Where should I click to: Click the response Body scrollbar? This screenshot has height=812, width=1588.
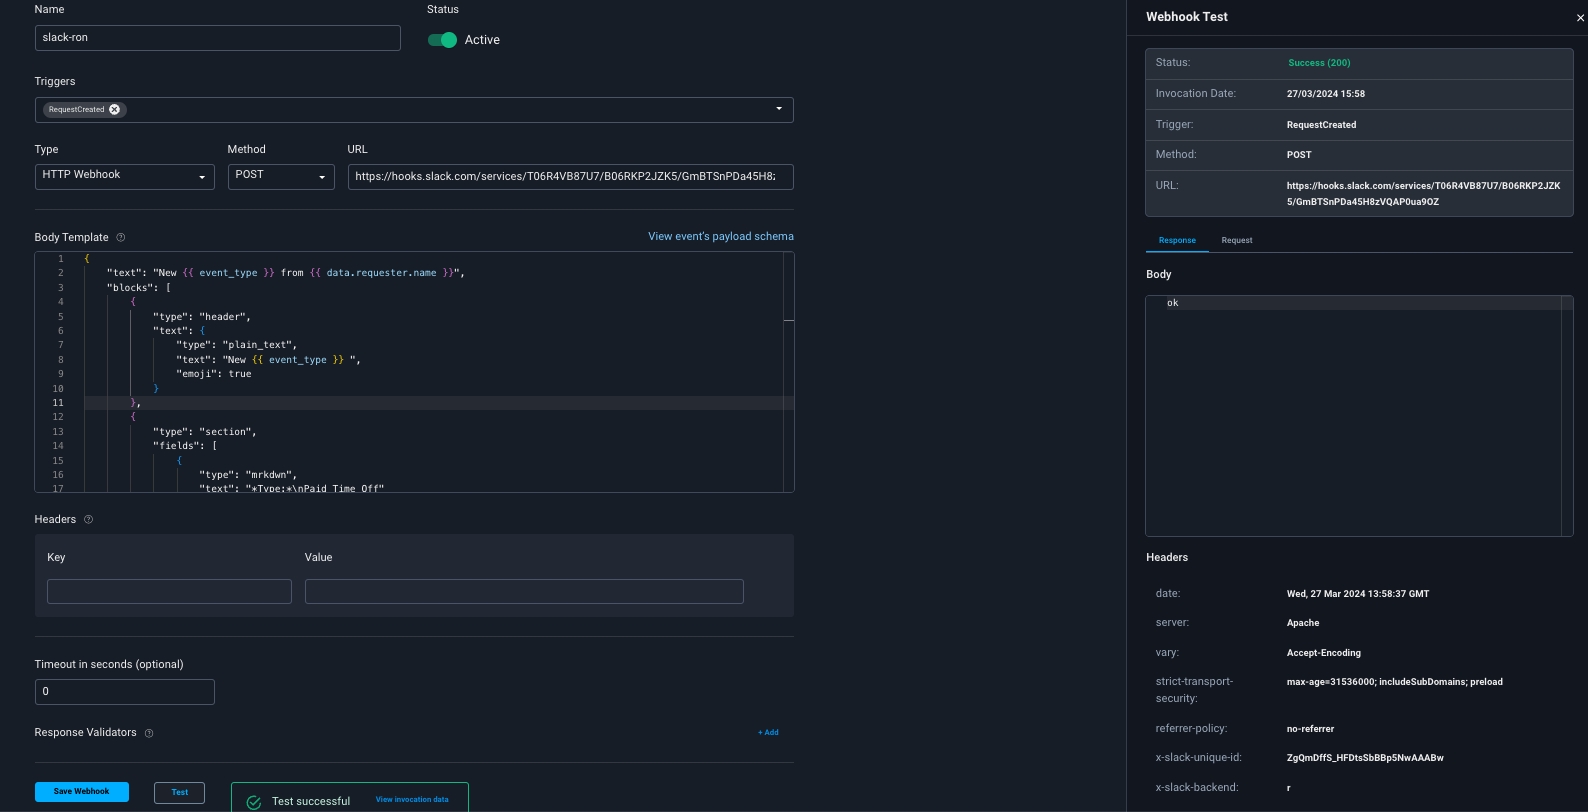[x=1567, y=416]
